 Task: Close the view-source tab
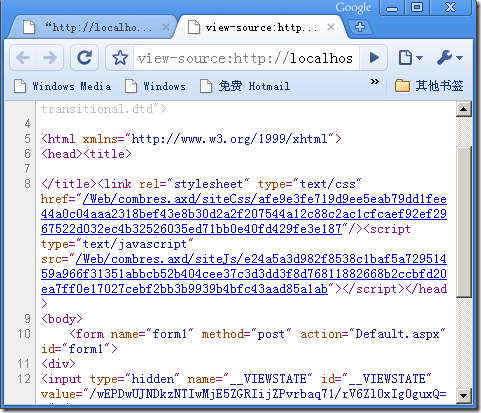330,27
